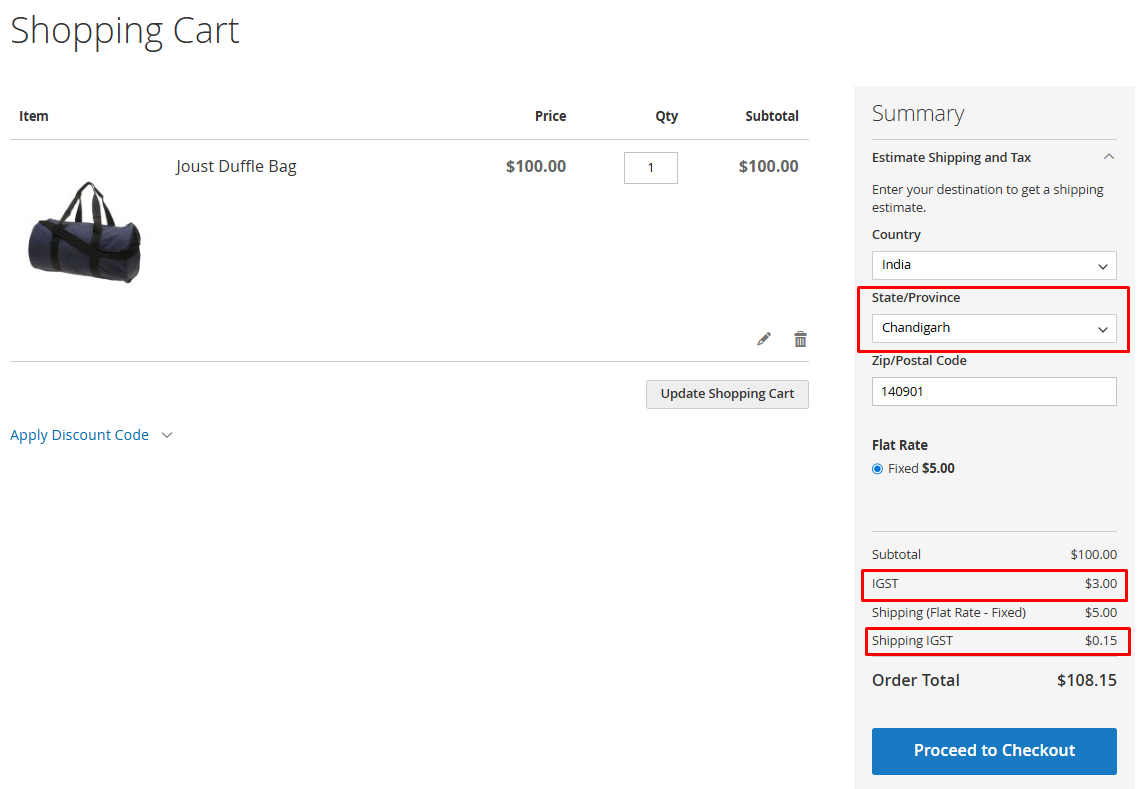
Task: Click Proceed to Checkout button
Action: pyautogui.click(x=994, y=751)
